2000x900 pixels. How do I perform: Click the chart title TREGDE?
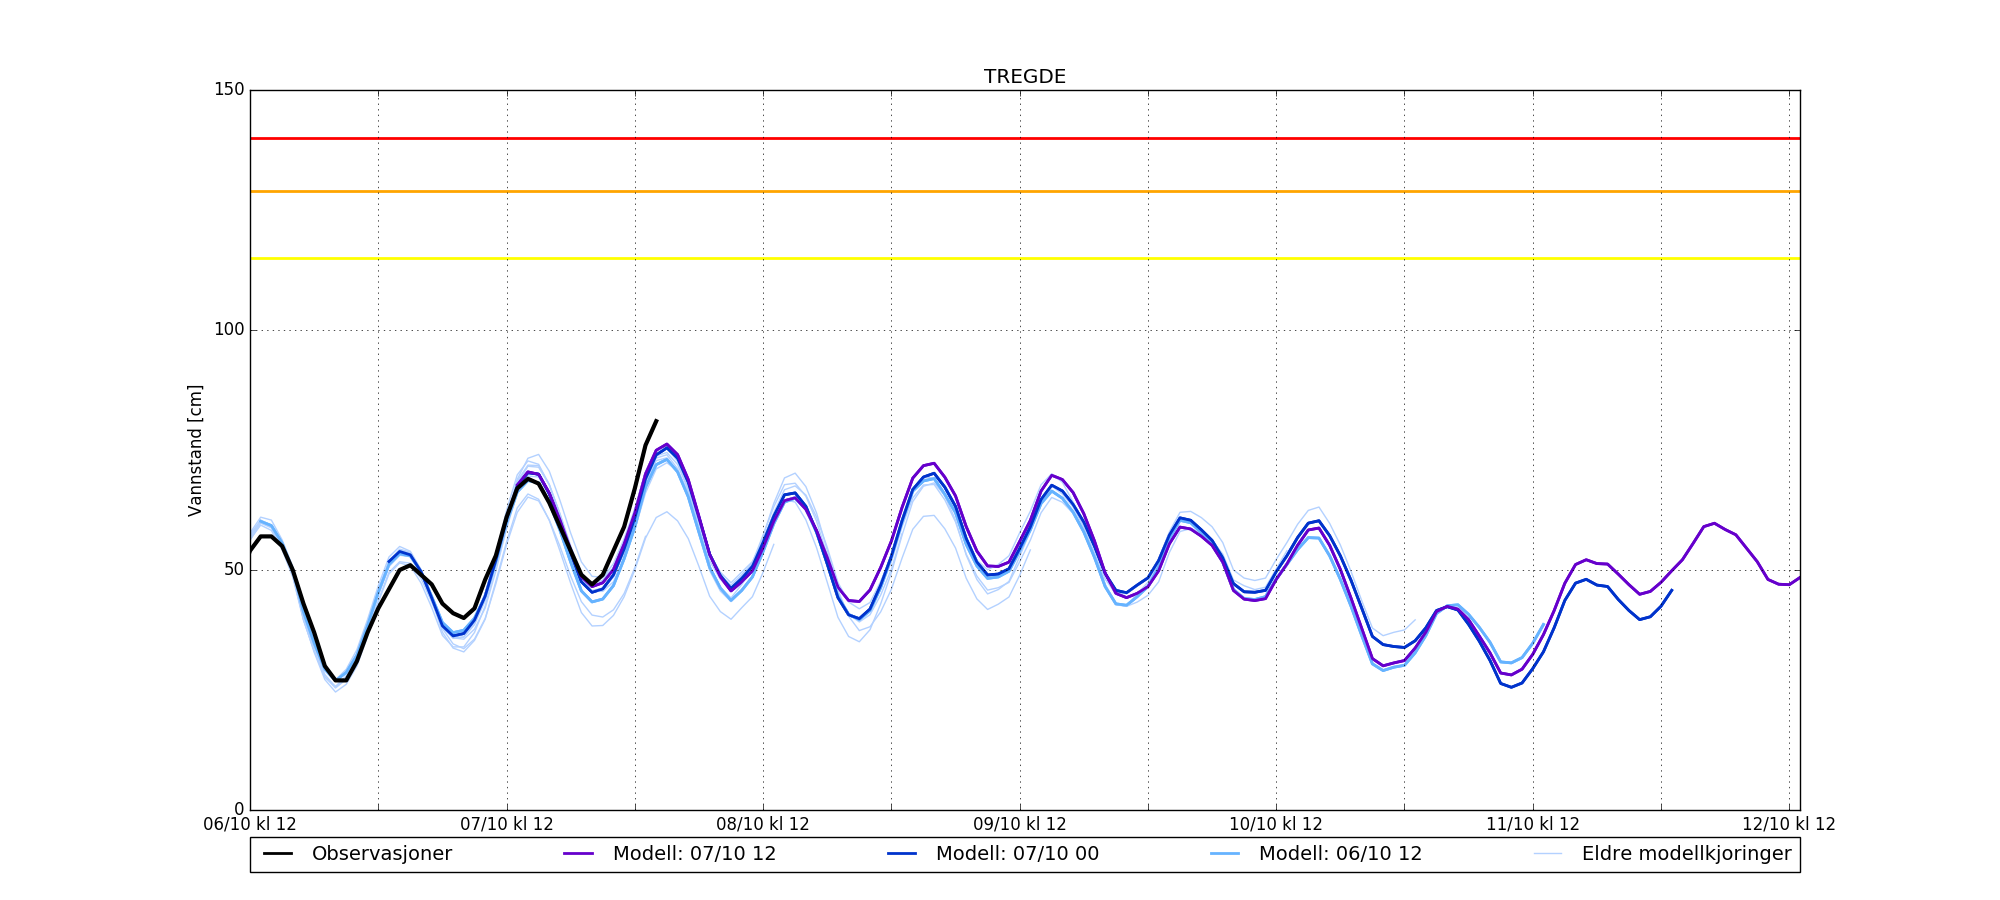click(x=1025, y=77)
